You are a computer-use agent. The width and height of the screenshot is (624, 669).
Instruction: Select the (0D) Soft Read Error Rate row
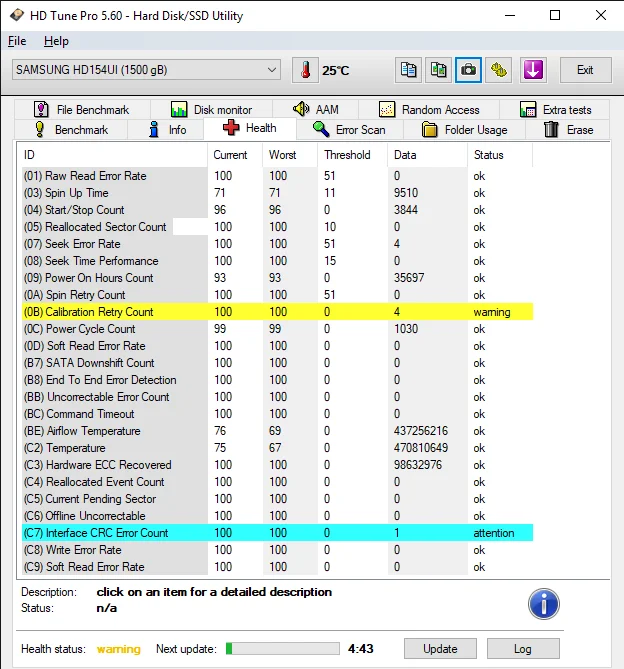(277, 346)
